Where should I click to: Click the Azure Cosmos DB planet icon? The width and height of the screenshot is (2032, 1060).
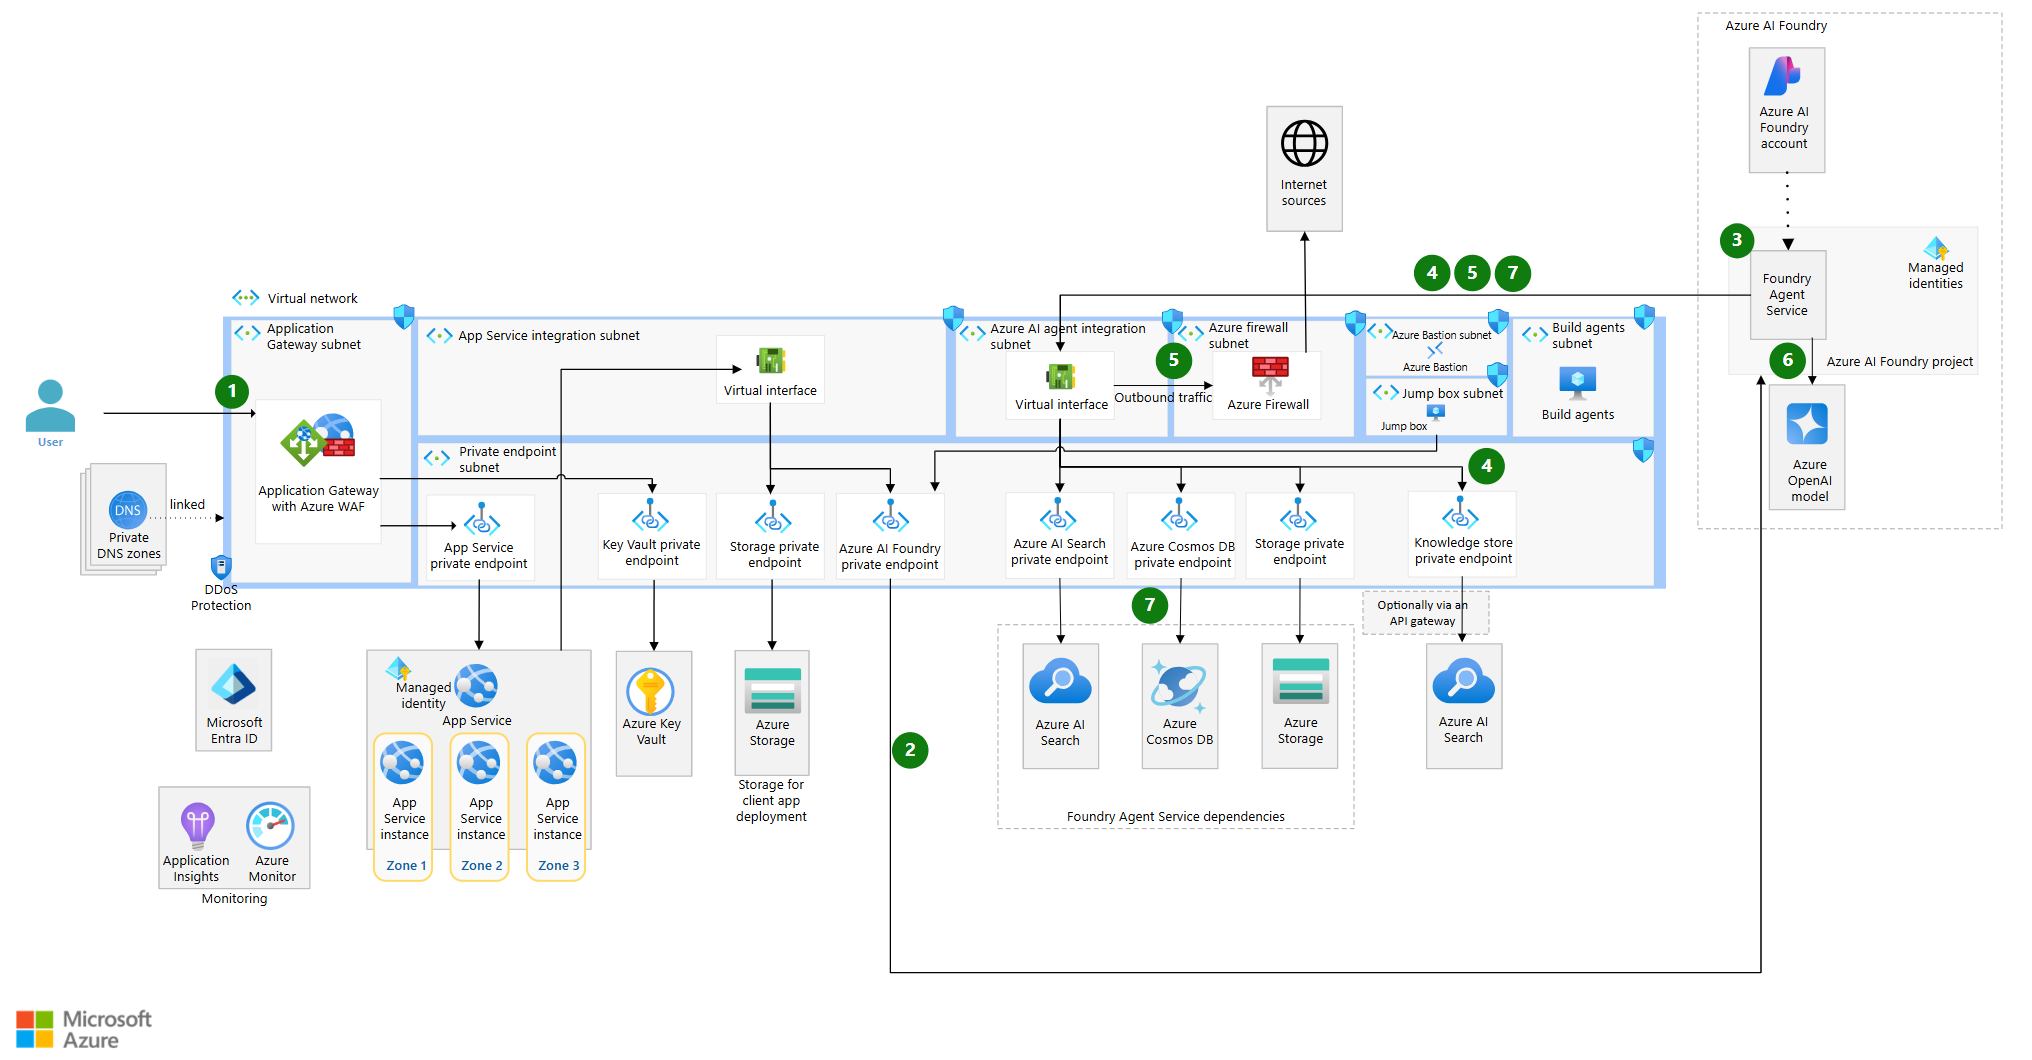click(1179, 687)
